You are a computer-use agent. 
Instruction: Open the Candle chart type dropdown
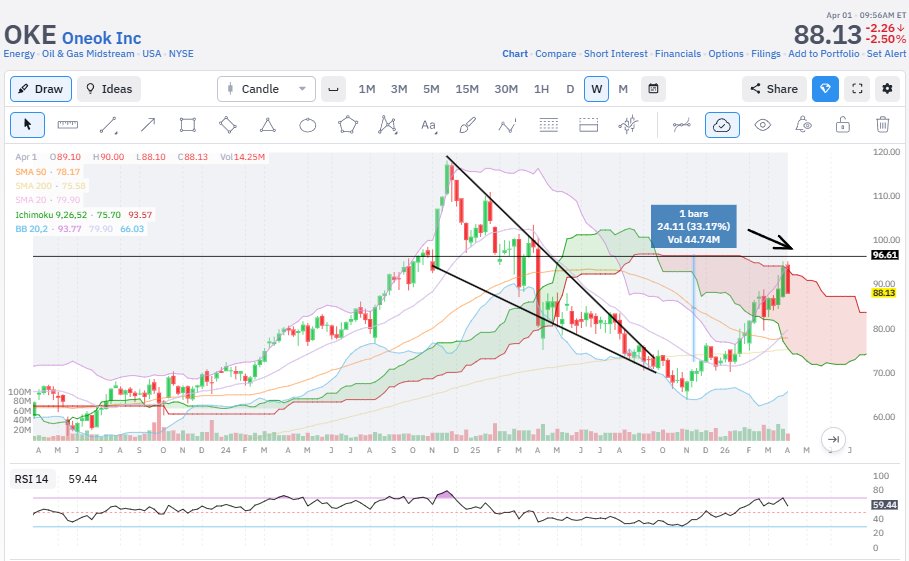(x=267, y=89)
